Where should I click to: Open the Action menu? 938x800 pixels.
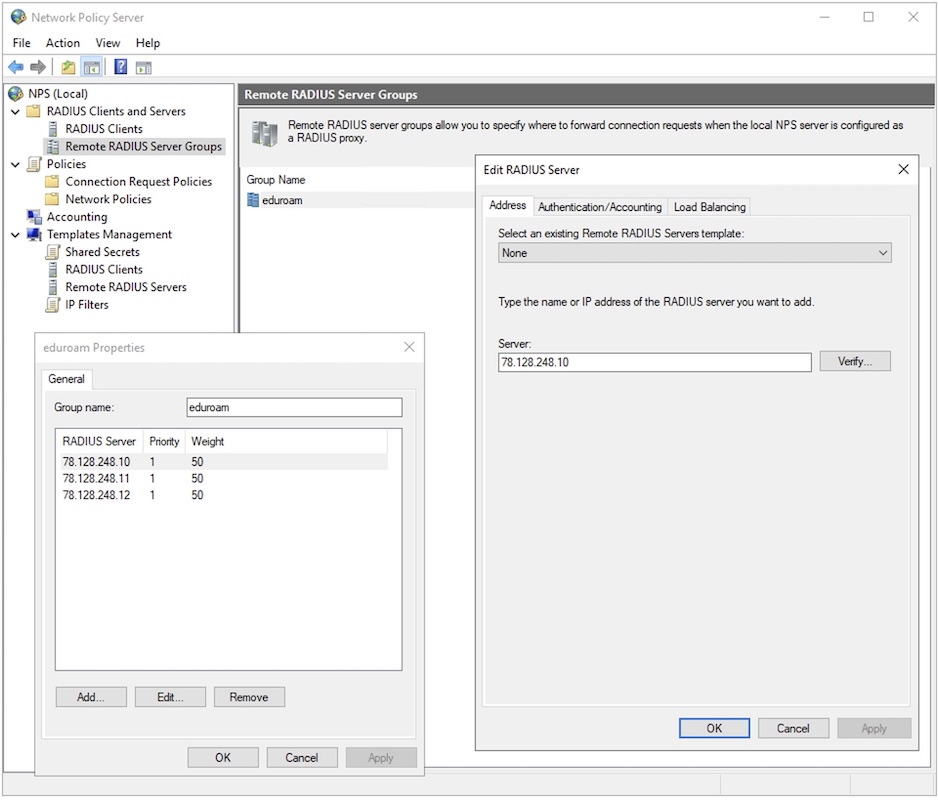[x=63, y=43]
